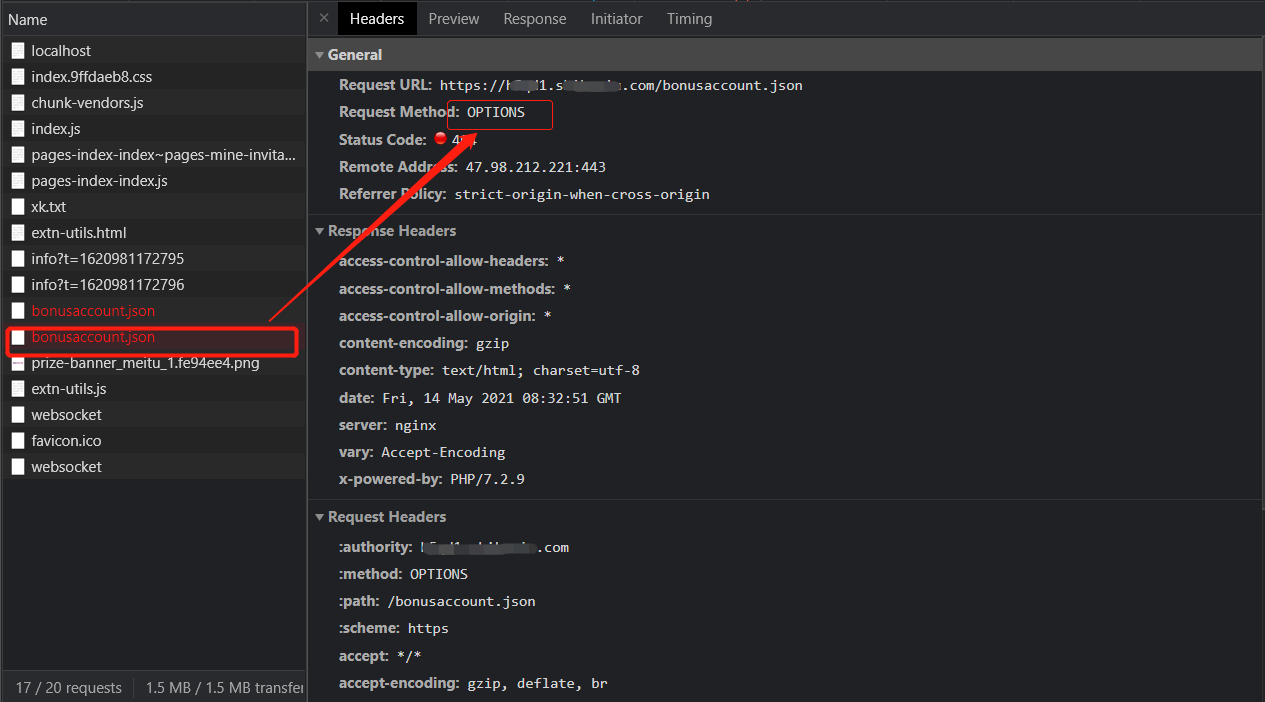Click the server nginx header row

tap(388, 425)
